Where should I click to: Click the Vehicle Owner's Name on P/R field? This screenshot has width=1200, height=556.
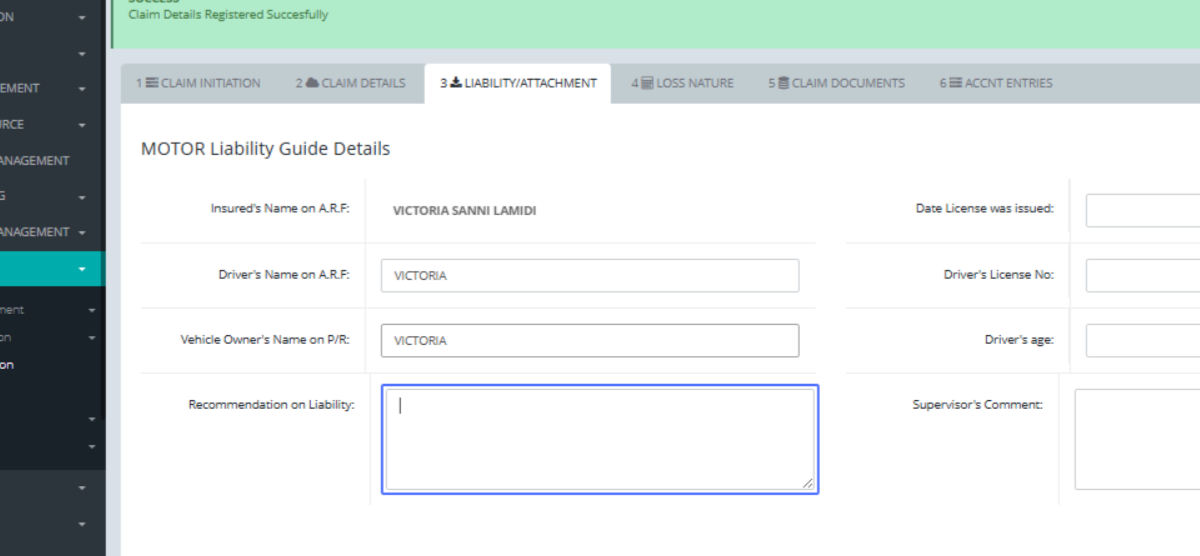click(x=589, y=341)
